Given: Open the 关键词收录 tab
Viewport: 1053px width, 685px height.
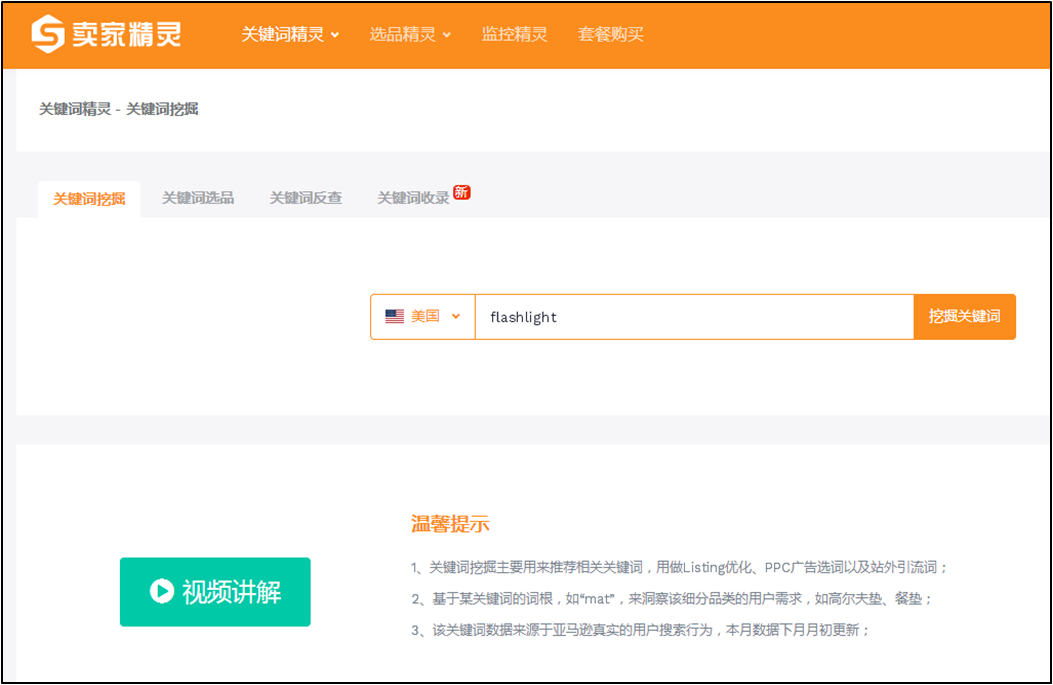Looking at the screenshot, I should coord(413,198).
